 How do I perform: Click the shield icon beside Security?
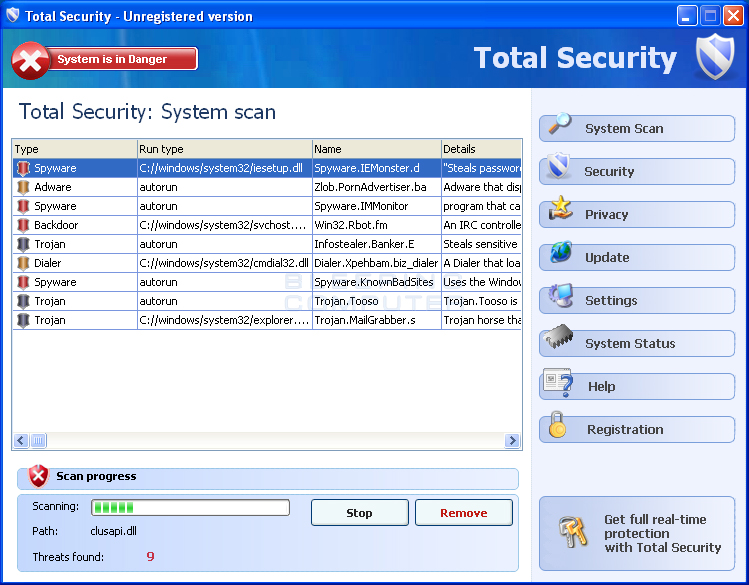coord(559,168)
